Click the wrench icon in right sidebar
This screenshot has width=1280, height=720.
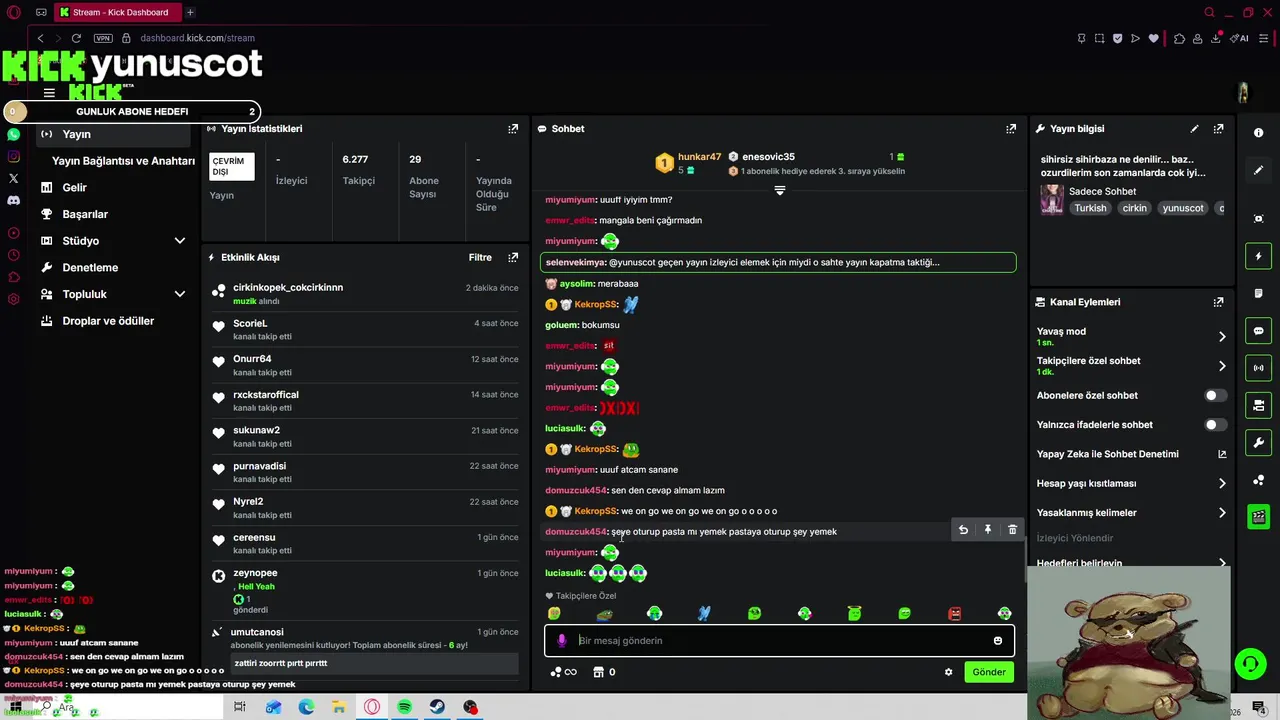point(1258,442)
